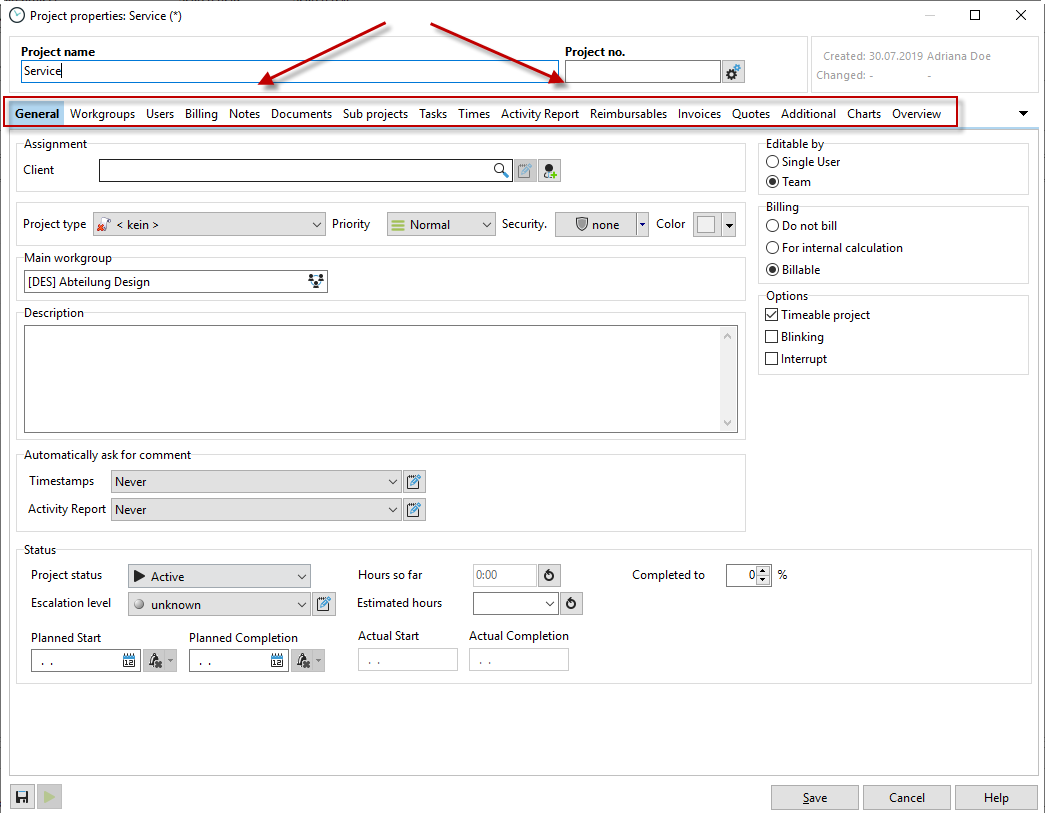This screenshot has width=1045, height=814.
Task: Click the save disk icon at bottom left
Action: point(22,797)
